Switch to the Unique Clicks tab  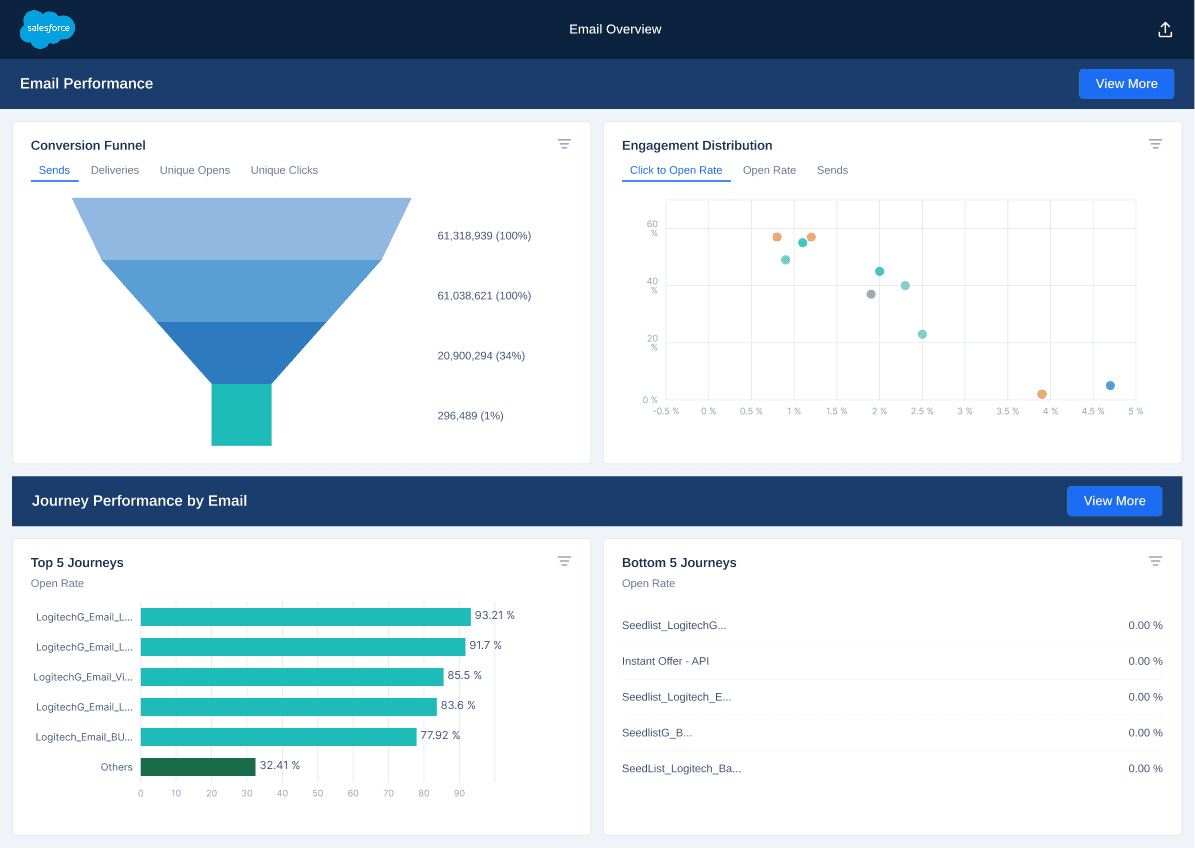(284, 170)
